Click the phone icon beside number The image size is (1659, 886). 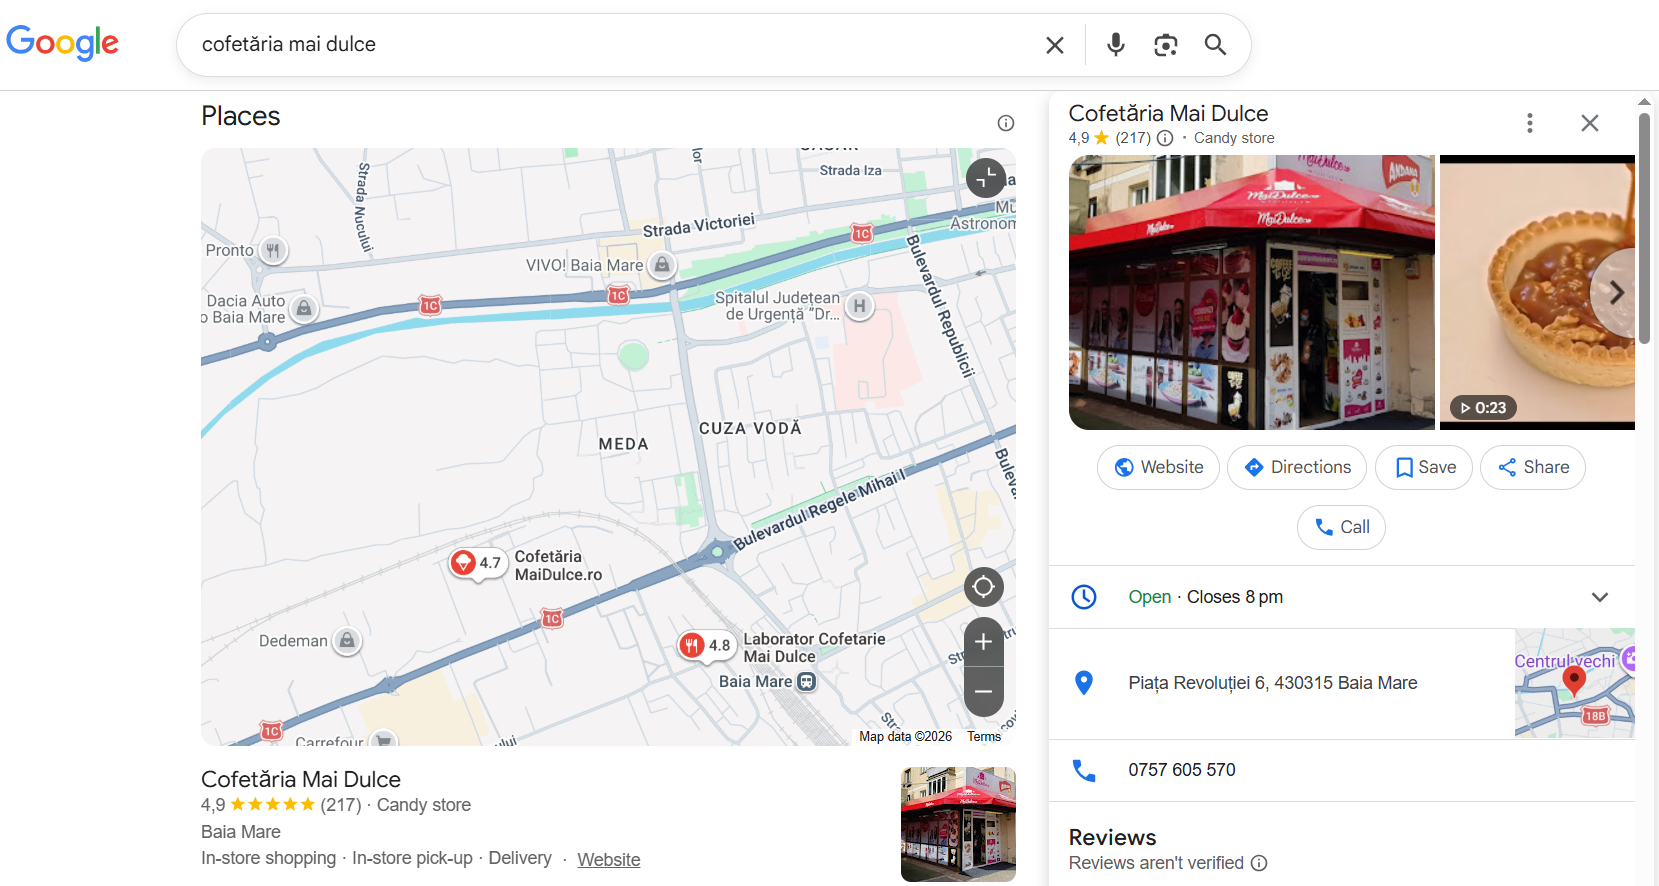tap(1084, 770)
